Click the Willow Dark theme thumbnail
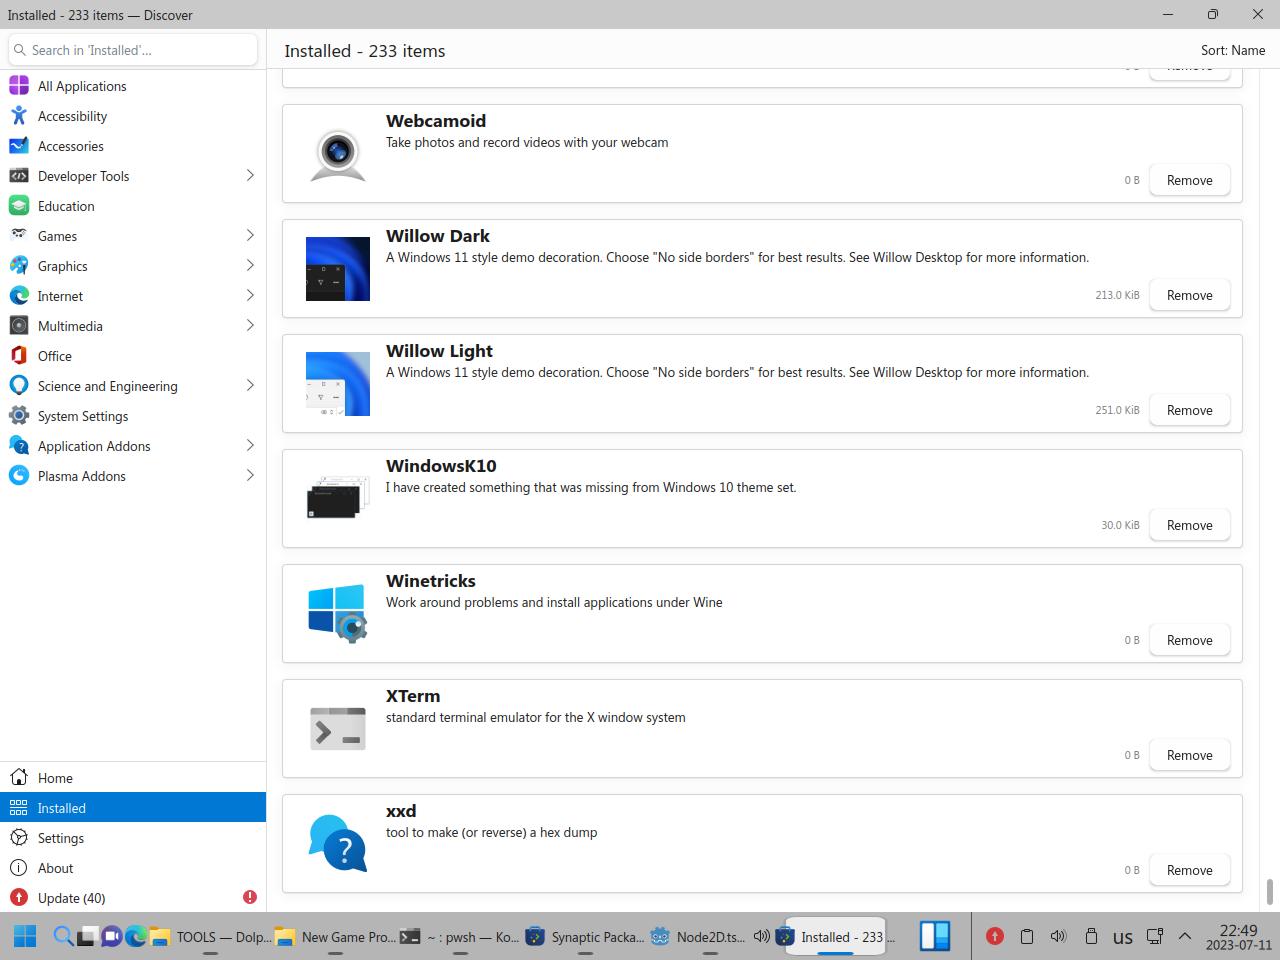The height and width of the screenshot is (960, 1280). point(338,269)
